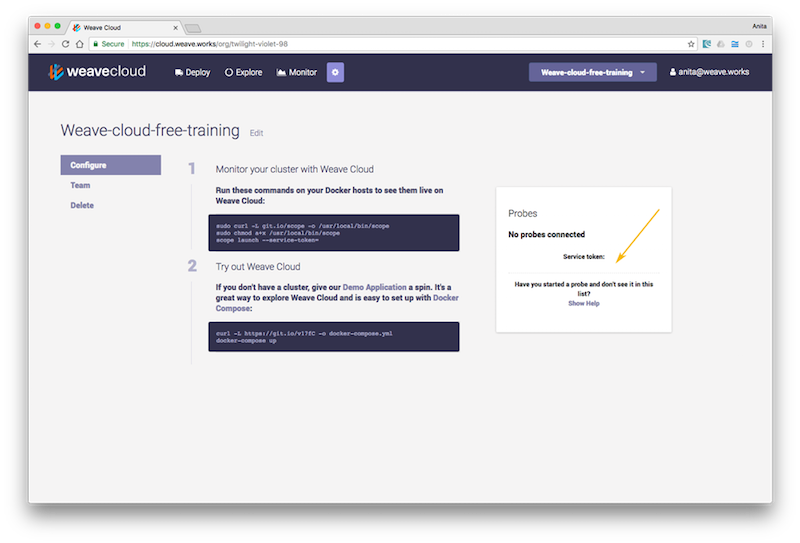Click the Weave Cloud tab title
The width and height of the screenshot is (800, 543).
[x=102, y=28]
